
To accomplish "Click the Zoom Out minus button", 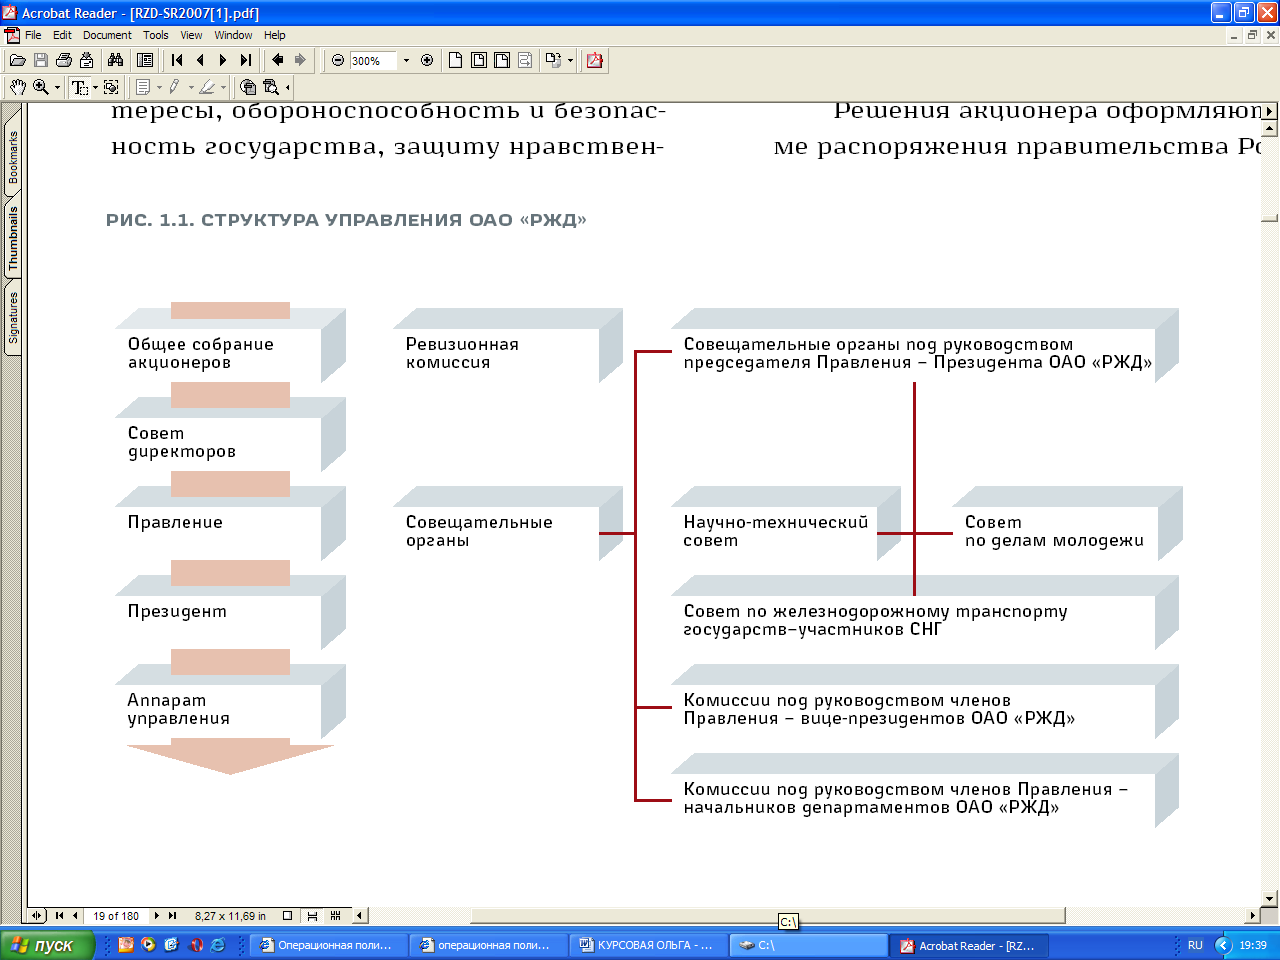I will (x=338, y=61).
